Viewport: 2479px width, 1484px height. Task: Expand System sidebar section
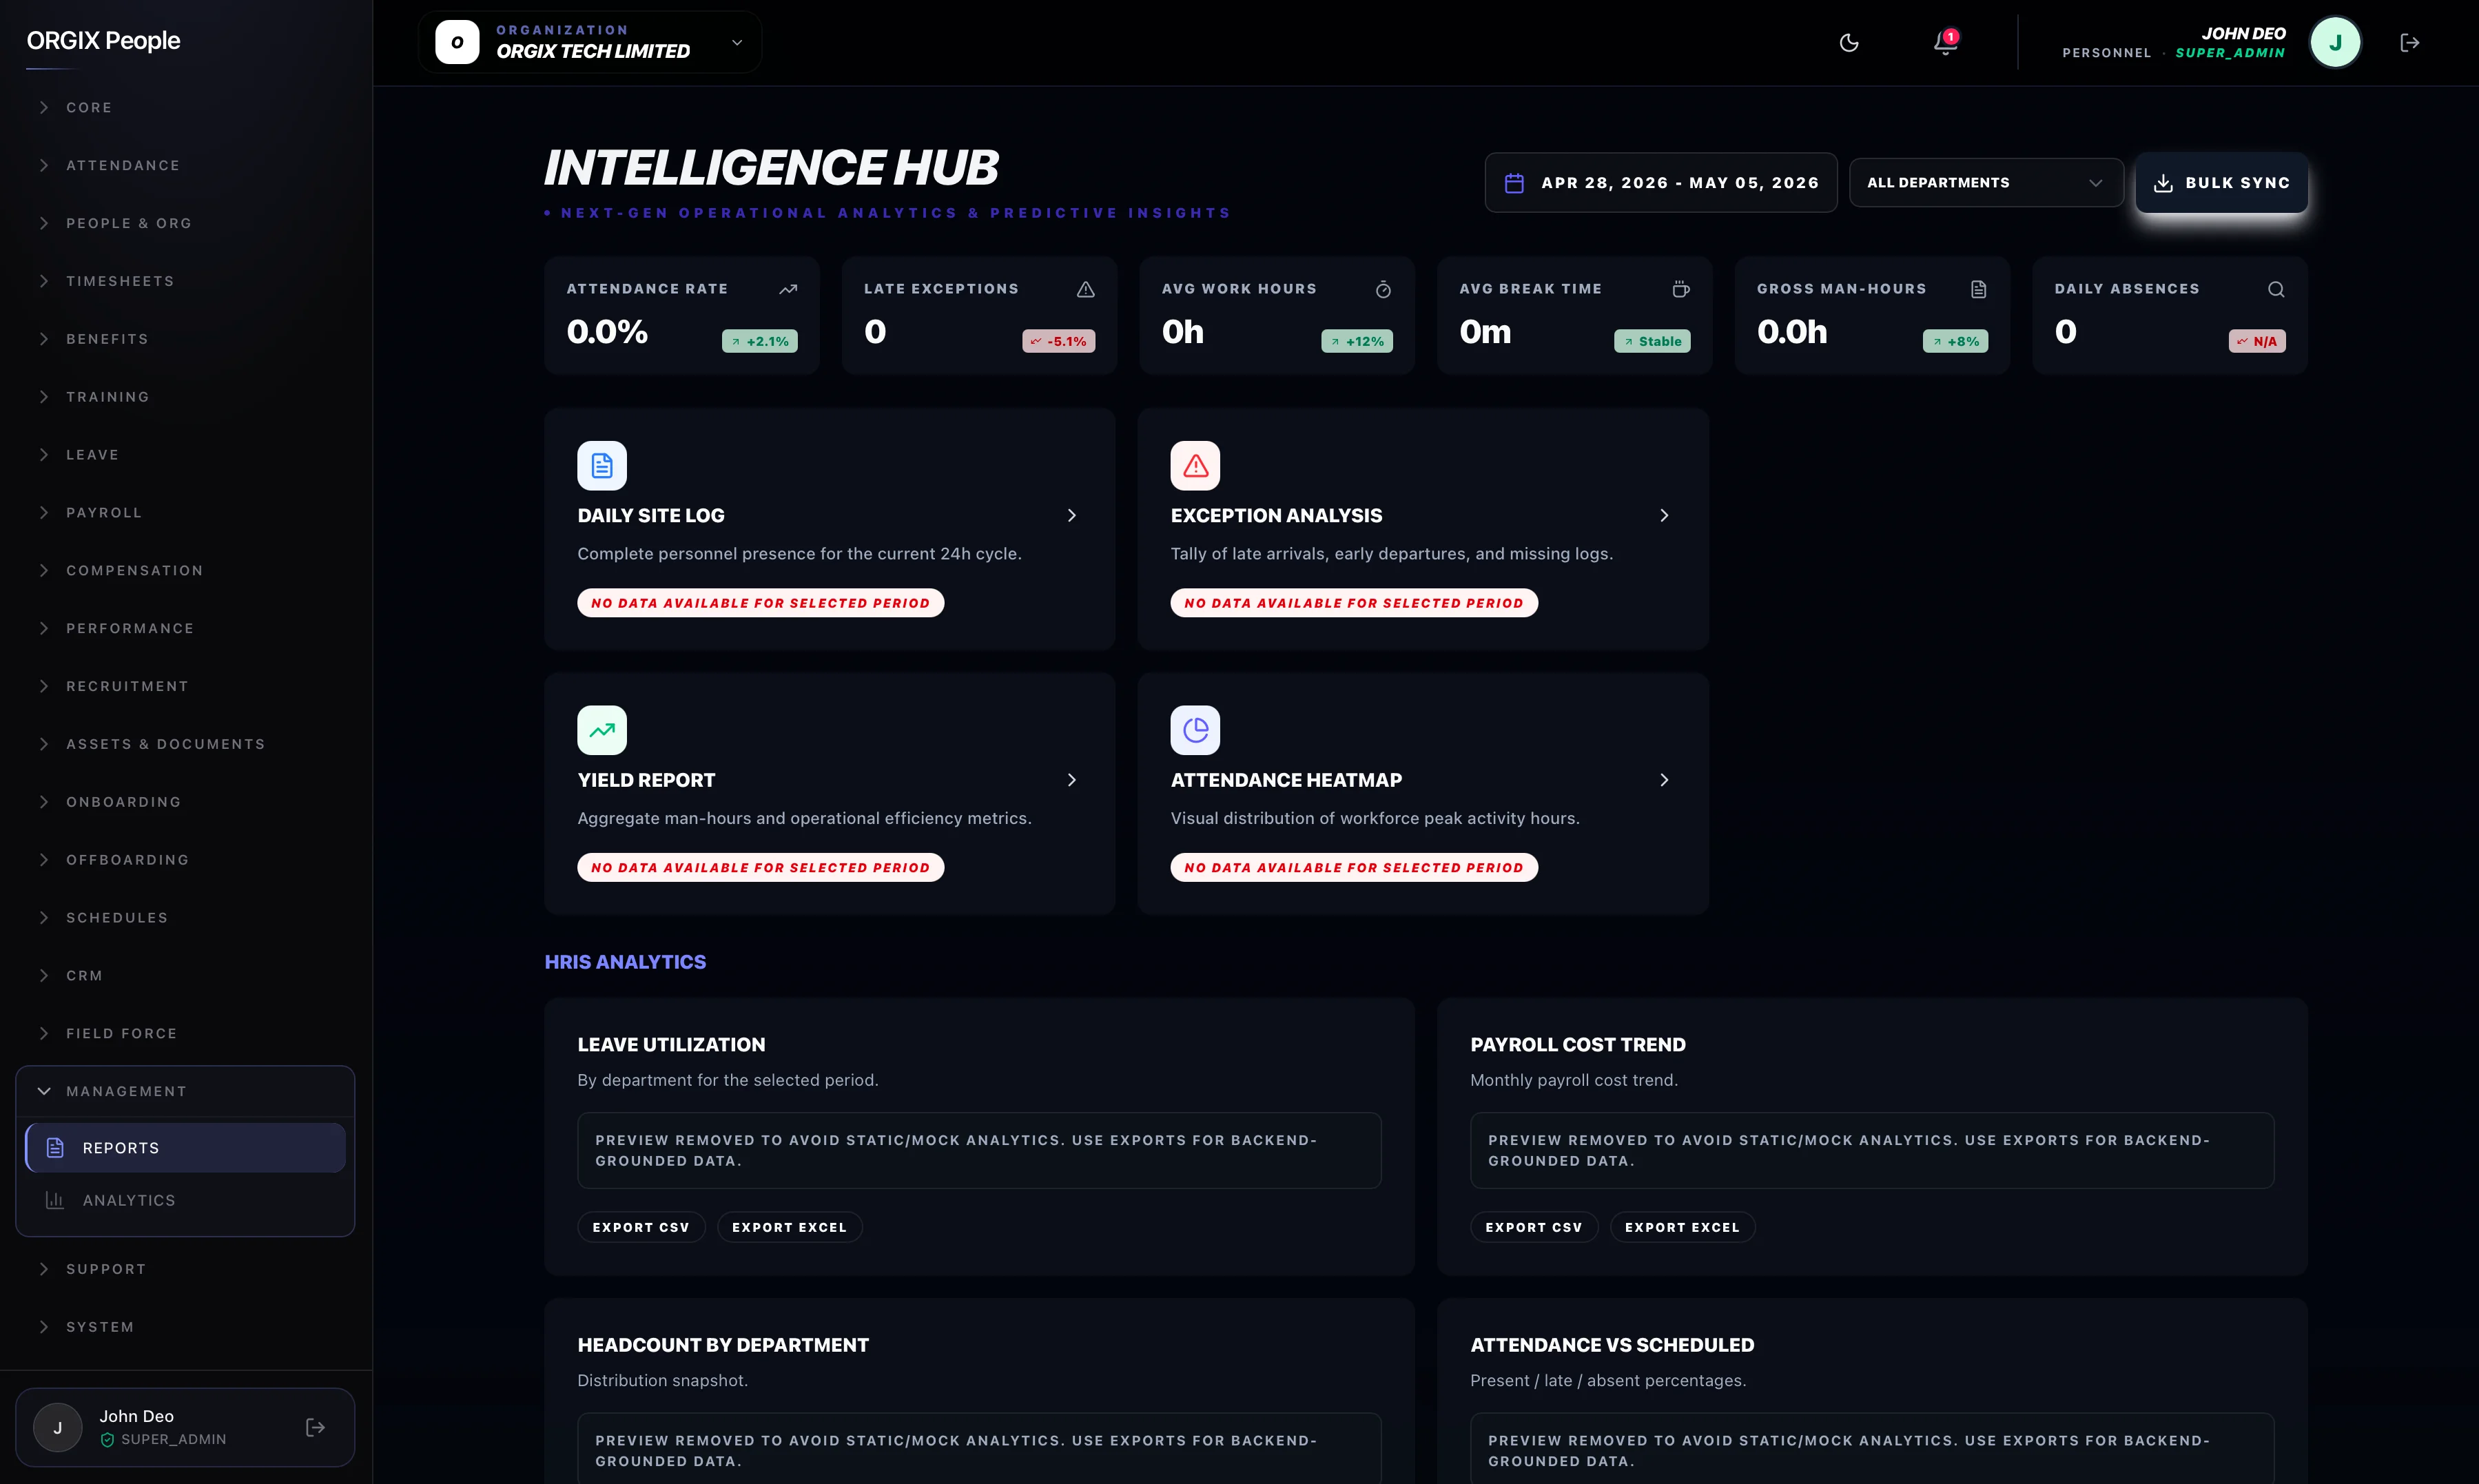point(186,1327)
